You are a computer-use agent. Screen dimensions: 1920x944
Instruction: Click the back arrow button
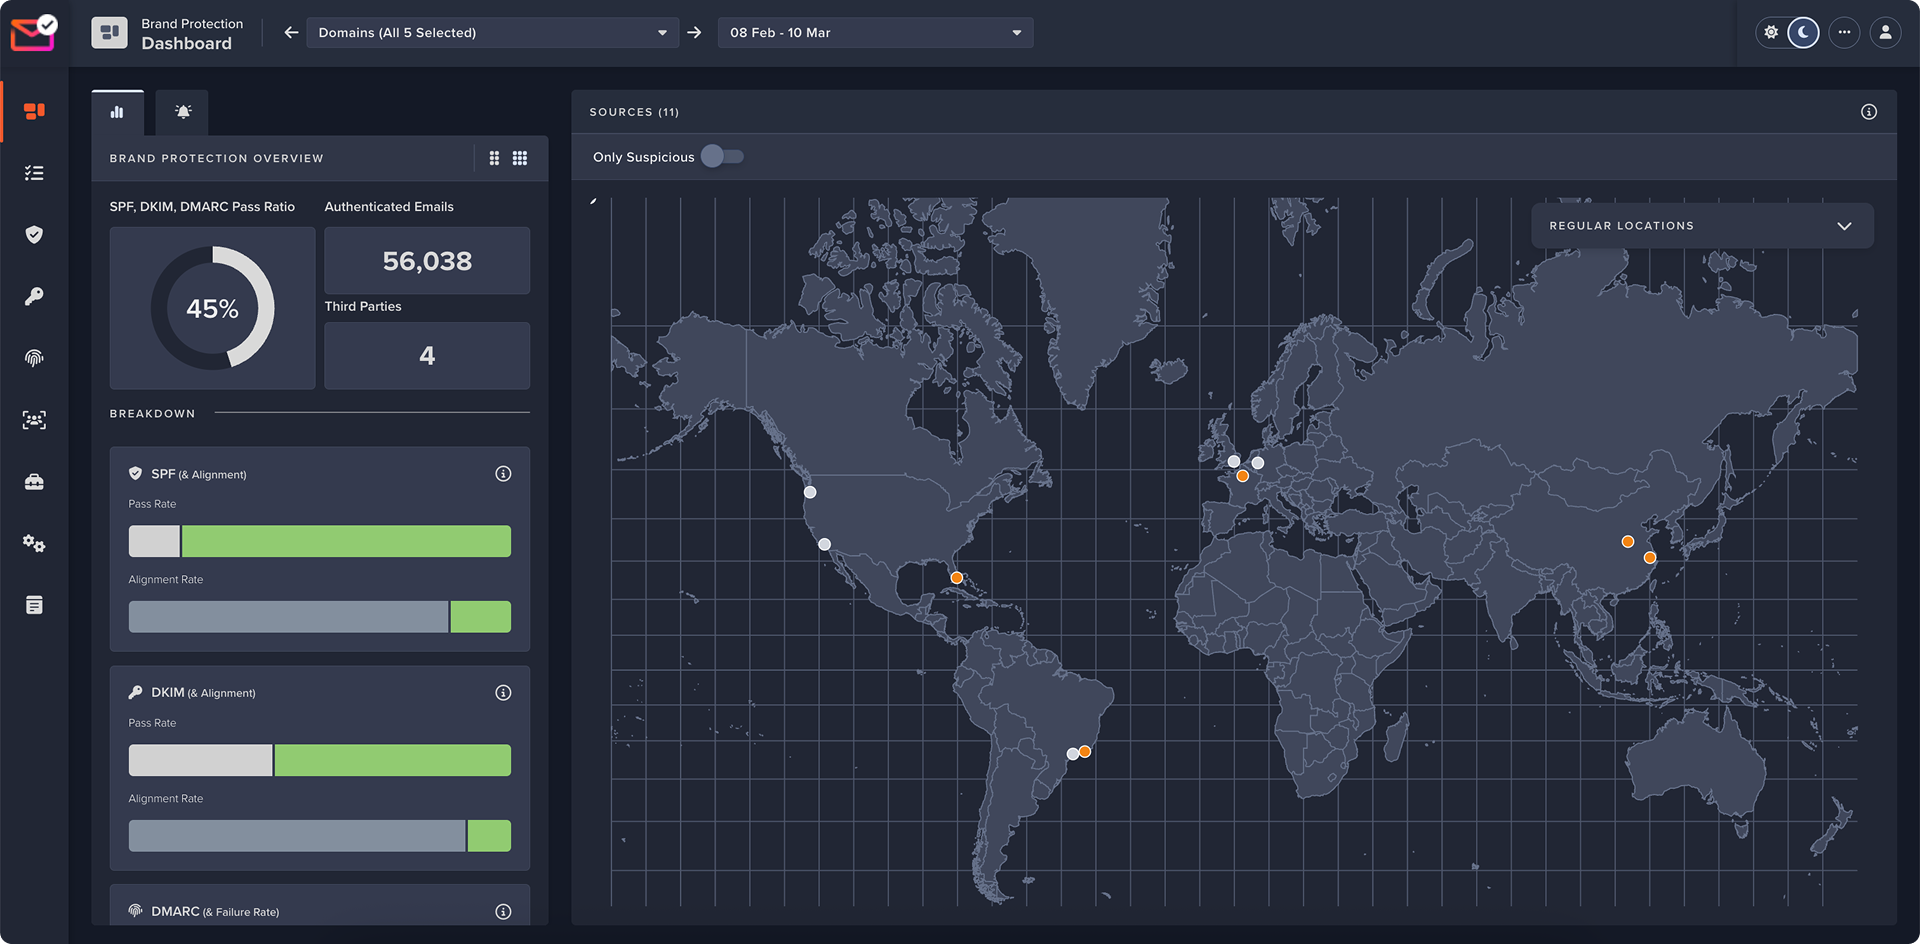coord(291,32)
